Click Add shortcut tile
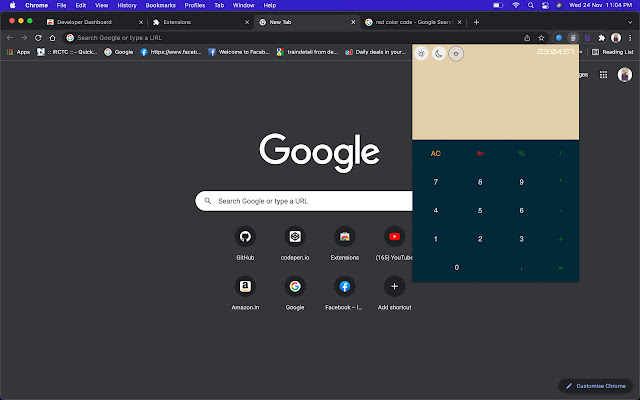Screen dimensions: 640x400 pos(394,293)
